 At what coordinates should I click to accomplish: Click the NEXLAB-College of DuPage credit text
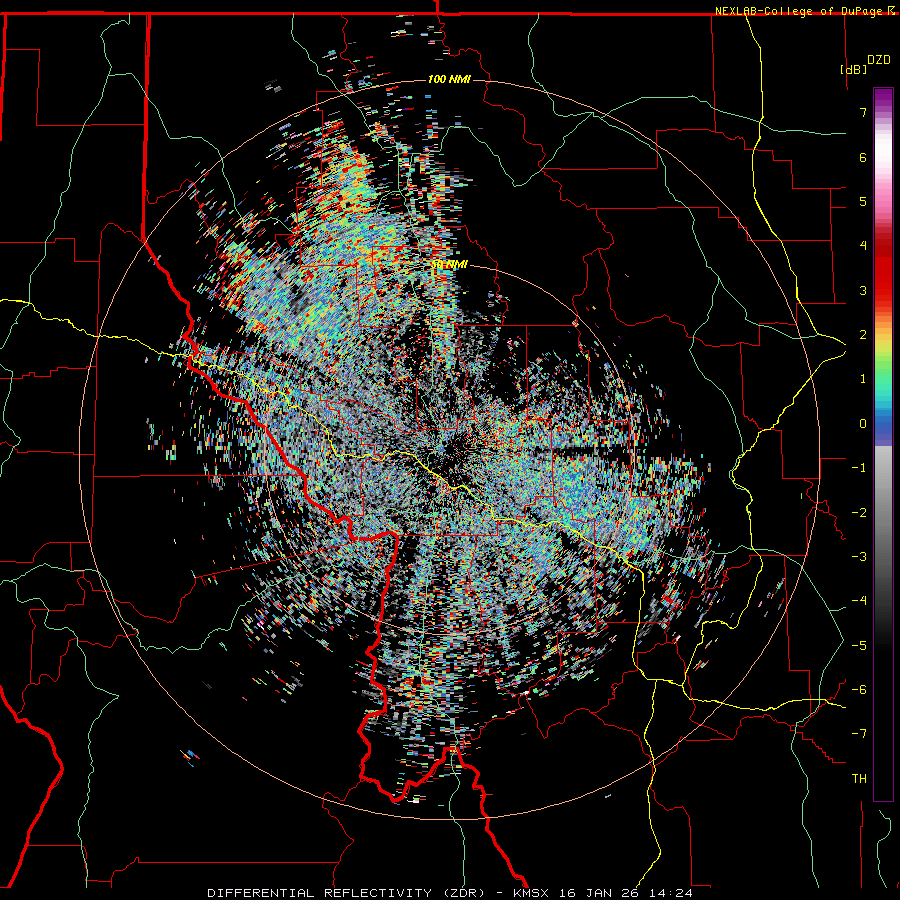(x=798, y=11)
